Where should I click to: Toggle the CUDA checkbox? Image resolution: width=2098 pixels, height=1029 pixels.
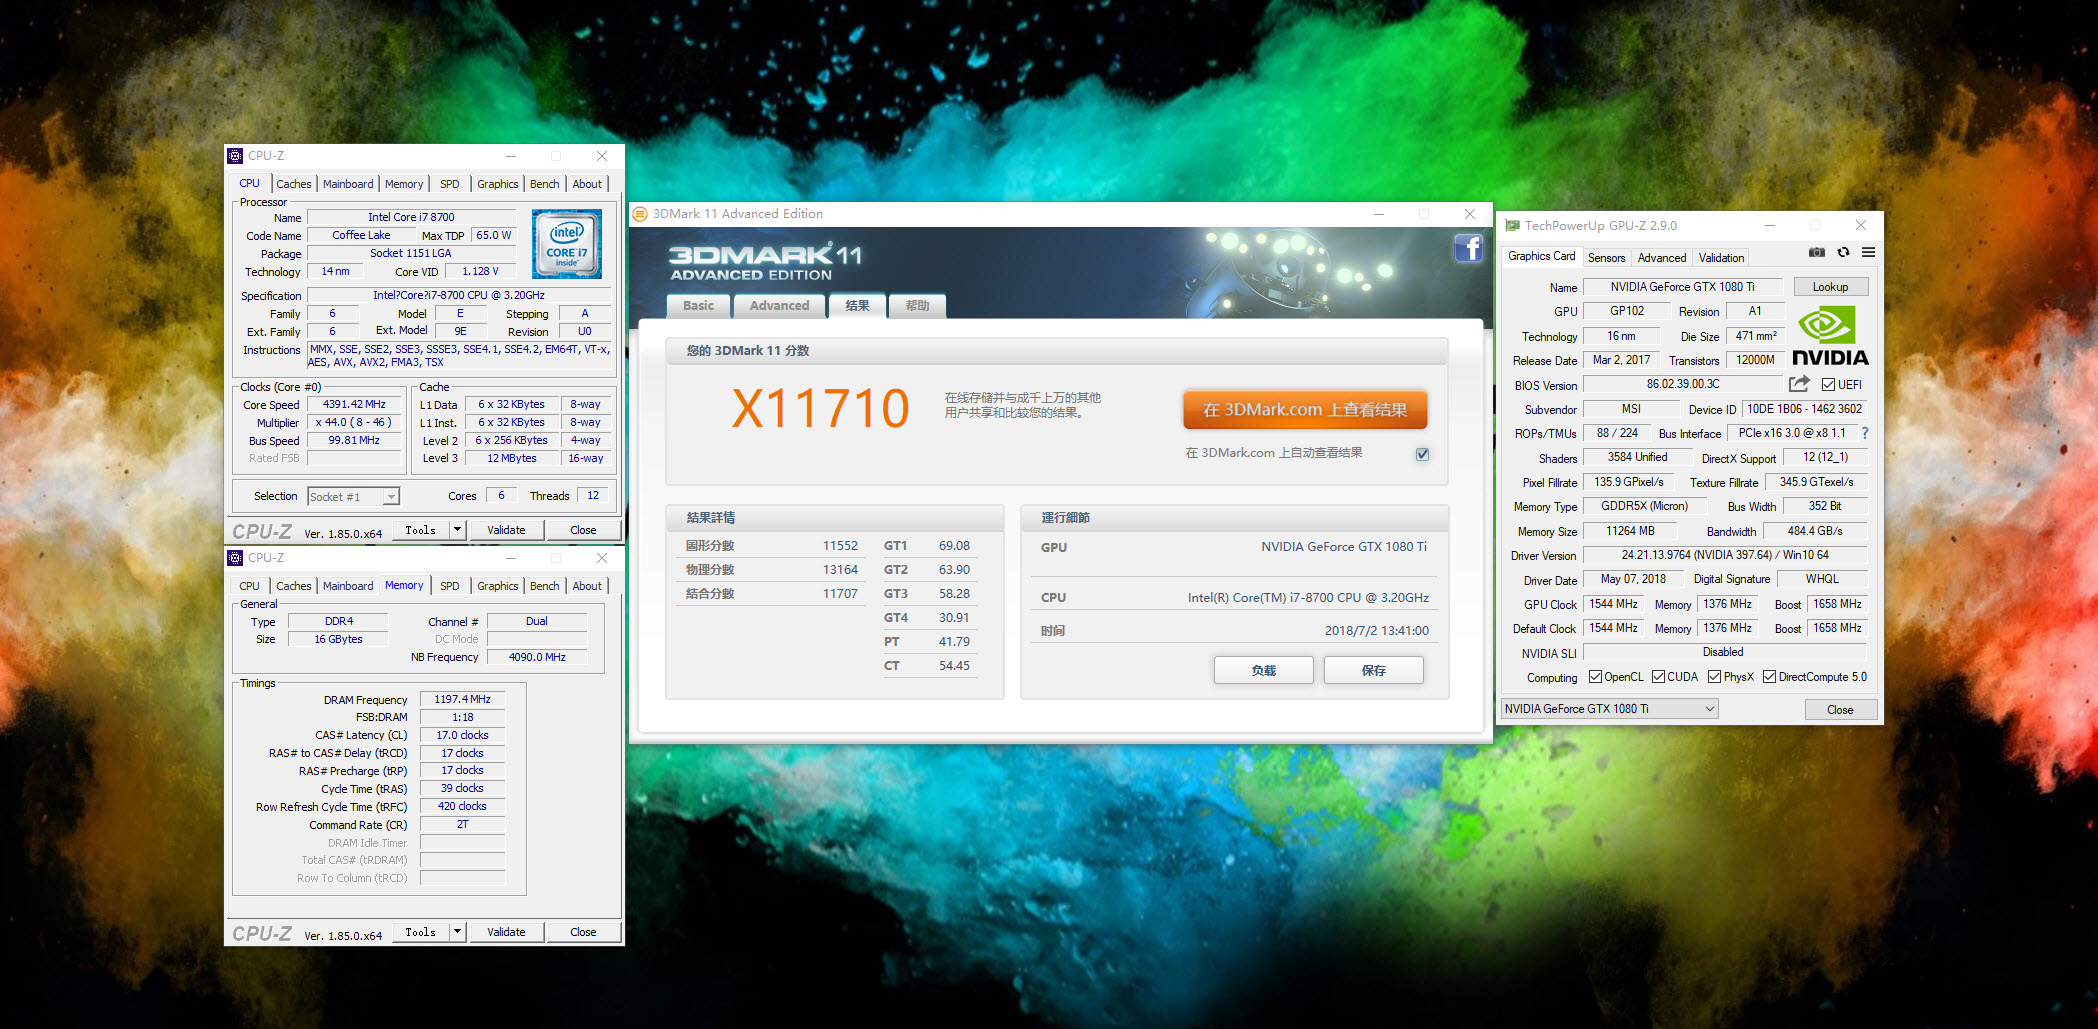[x=1658, y=677]
